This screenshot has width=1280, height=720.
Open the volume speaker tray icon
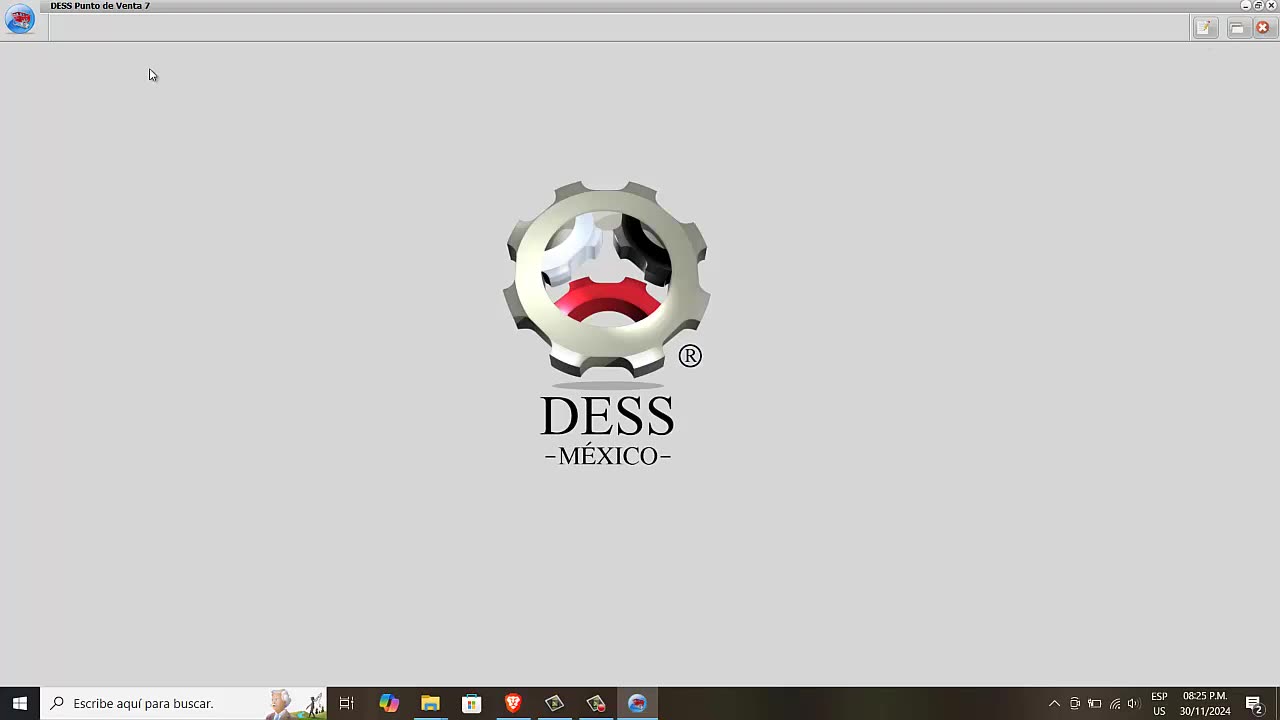tap(1134, 704)
